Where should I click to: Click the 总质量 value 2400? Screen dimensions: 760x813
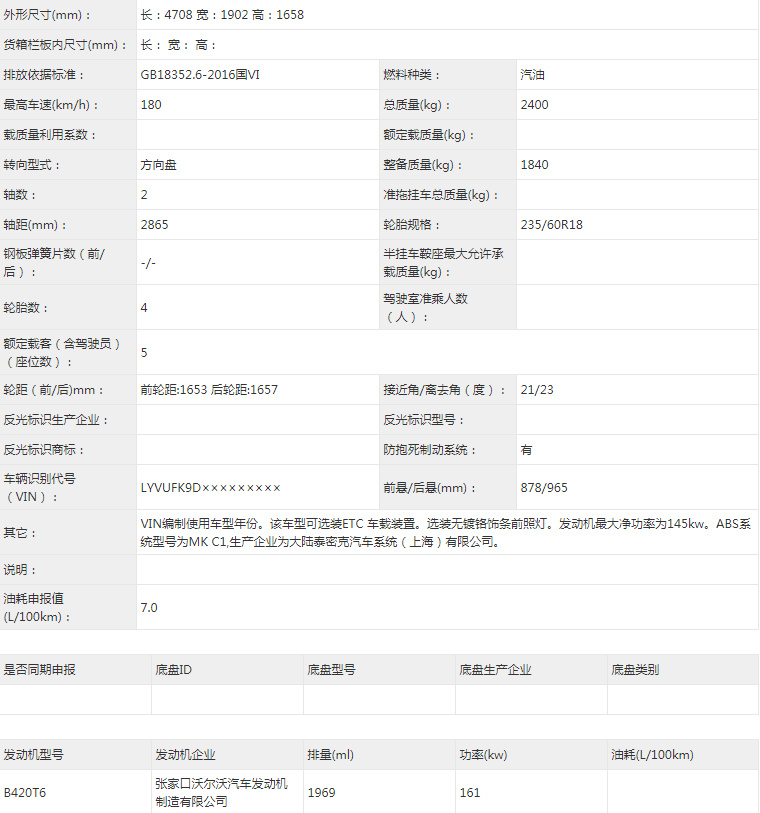click(534, 105)
